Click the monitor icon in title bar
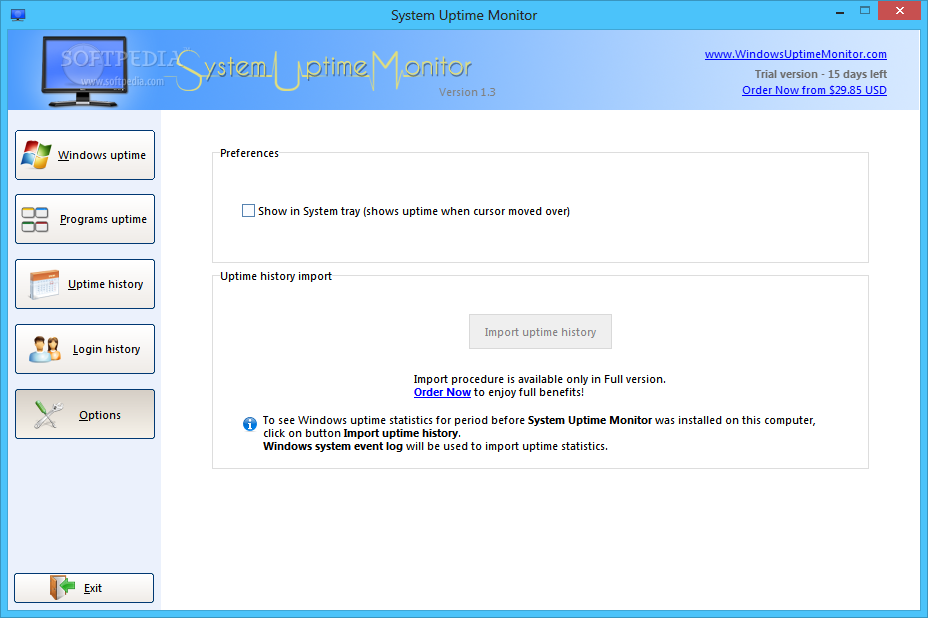 [18, 15]
